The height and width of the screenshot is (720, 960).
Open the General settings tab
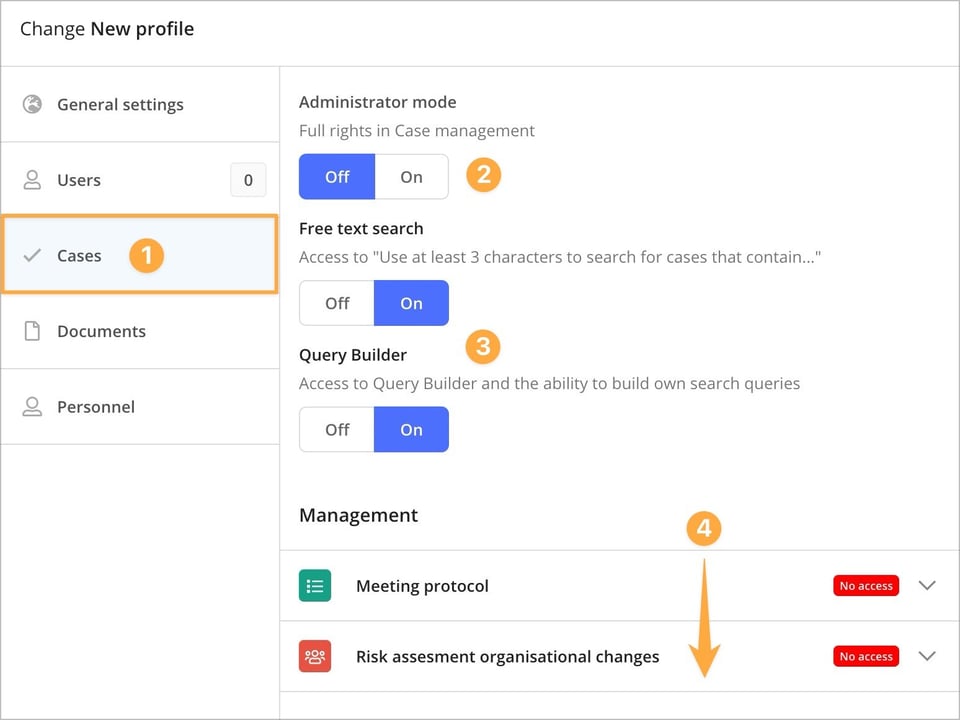[x=140, y=105]
